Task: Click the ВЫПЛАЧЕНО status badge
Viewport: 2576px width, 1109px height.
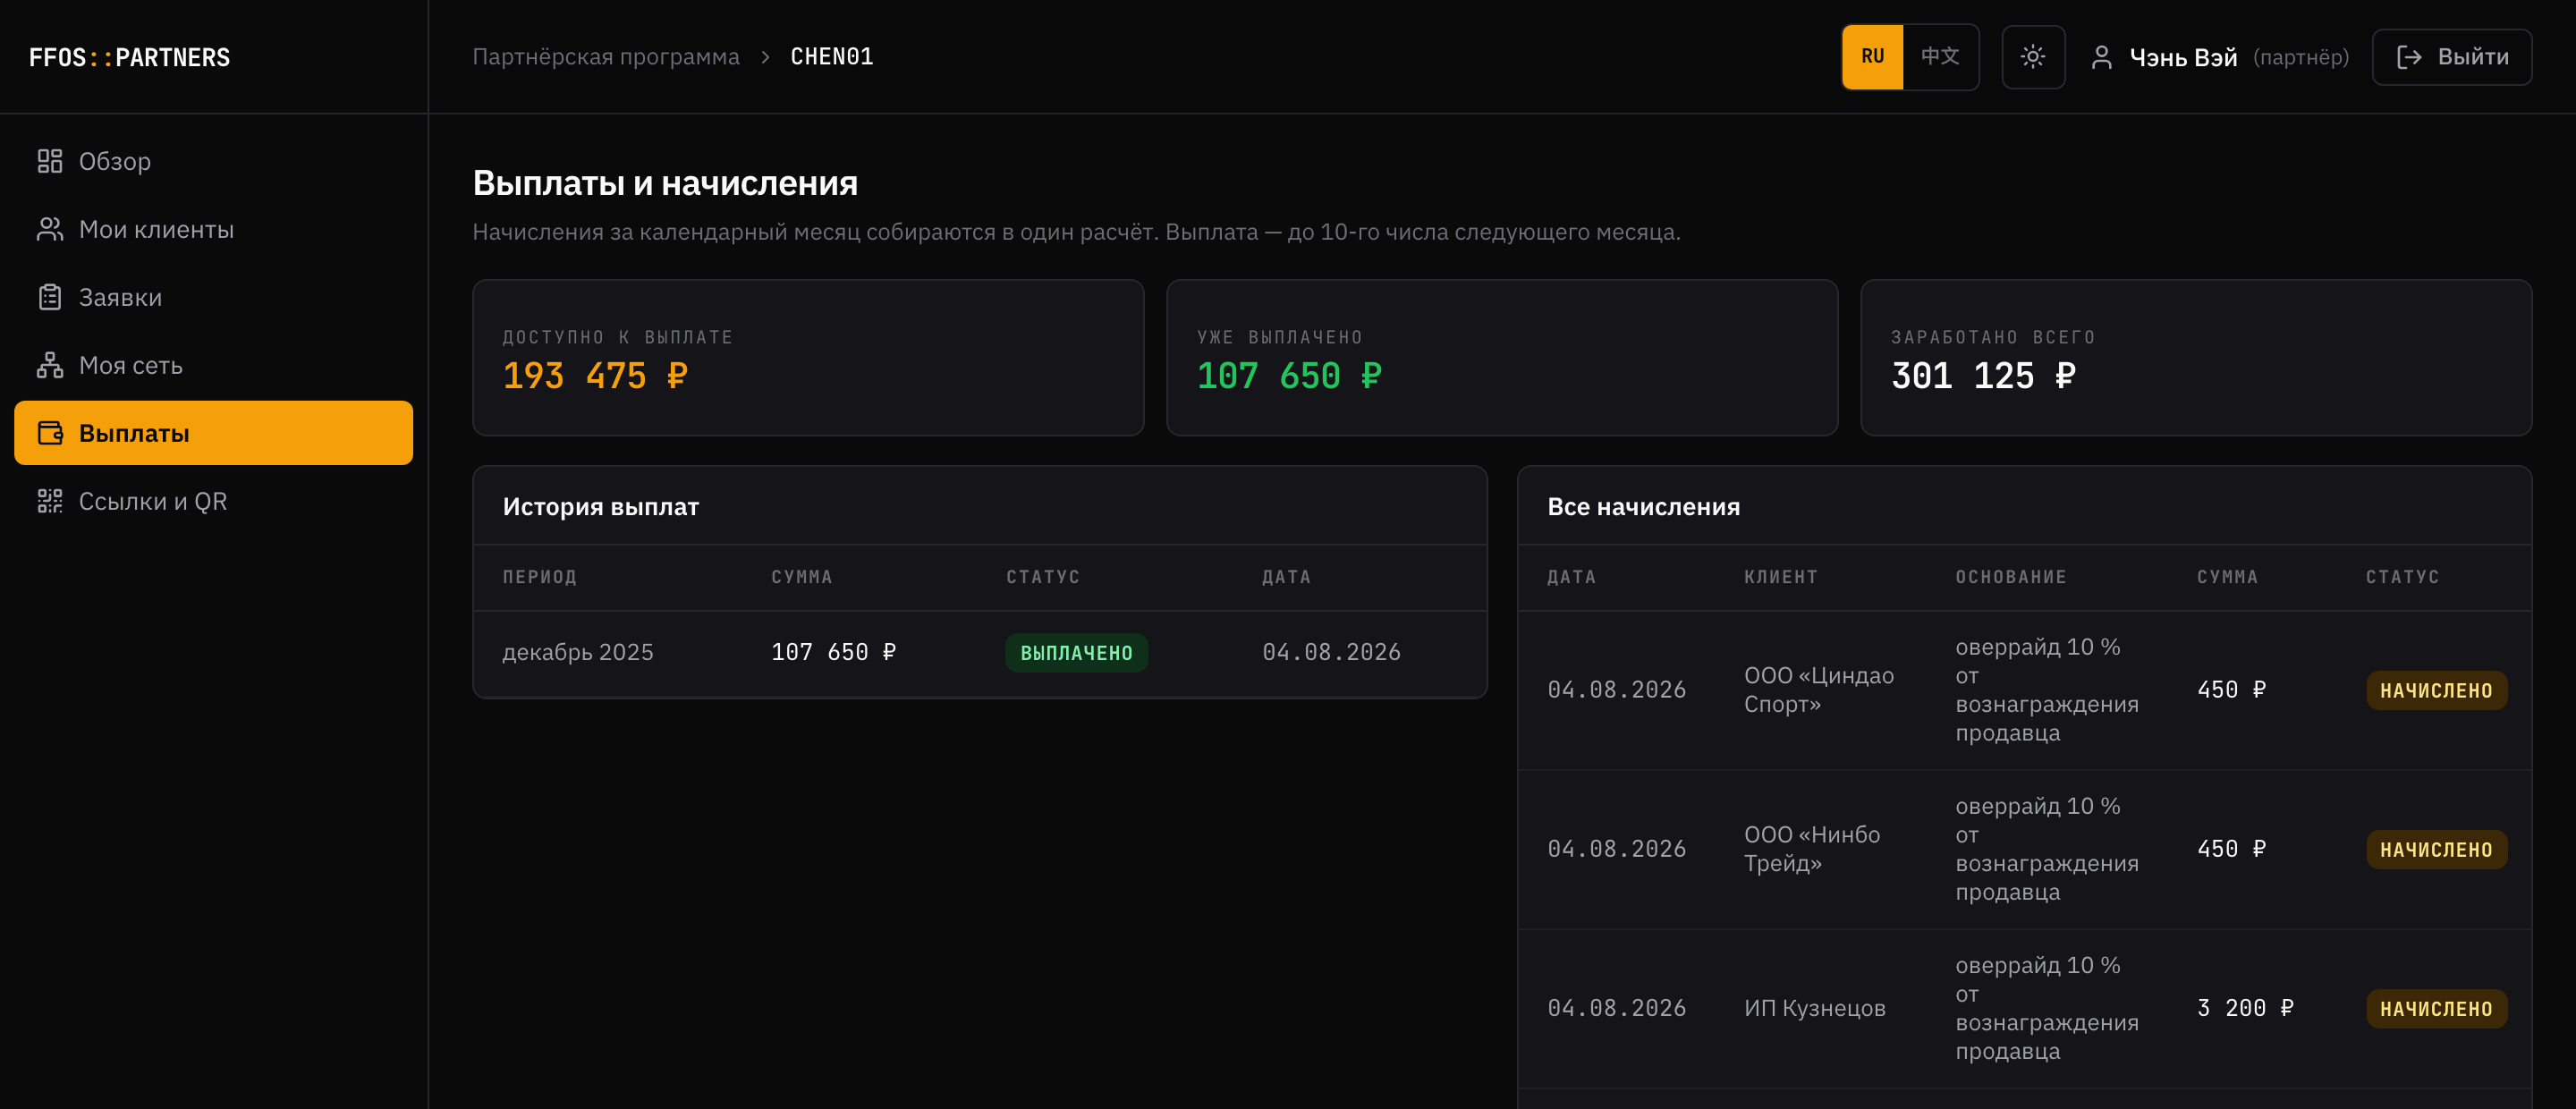Action: 1076,653
